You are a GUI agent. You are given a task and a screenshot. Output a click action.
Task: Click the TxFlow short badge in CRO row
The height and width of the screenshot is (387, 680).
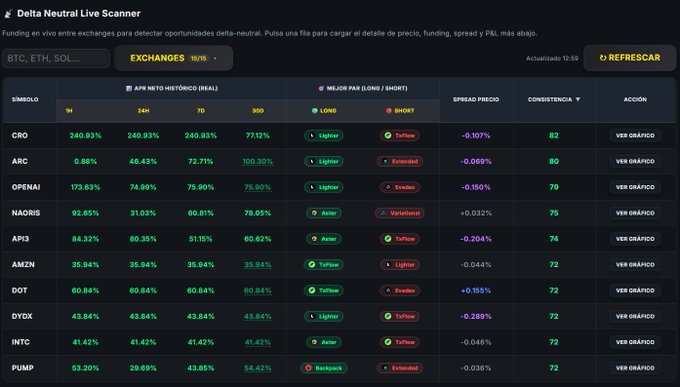tap(399, 135)
